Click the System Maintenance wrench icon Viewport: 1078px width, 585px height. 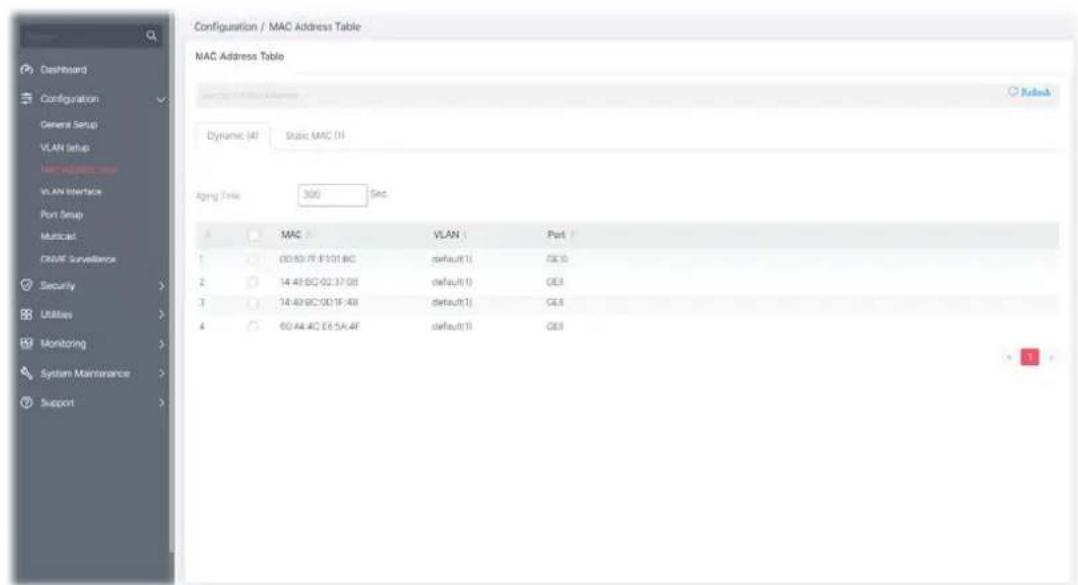pos(27,373)
